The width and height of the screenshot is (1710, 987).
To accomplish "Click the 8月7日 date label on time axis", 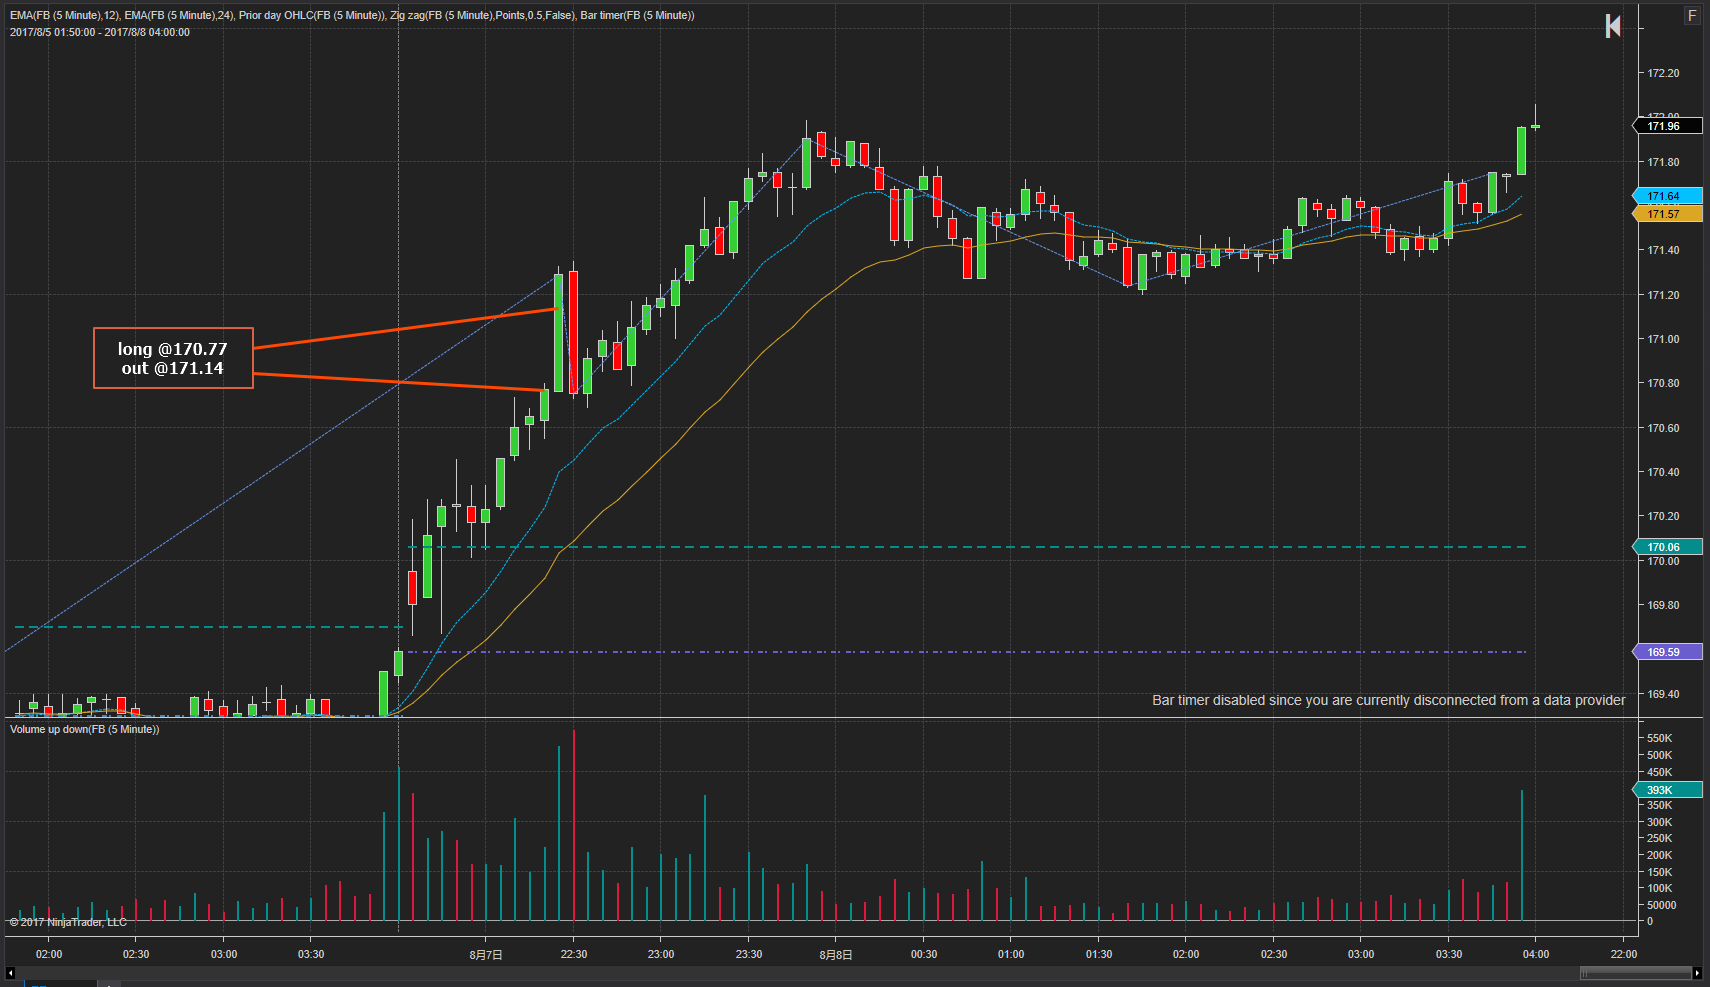I will click(486, 954).
